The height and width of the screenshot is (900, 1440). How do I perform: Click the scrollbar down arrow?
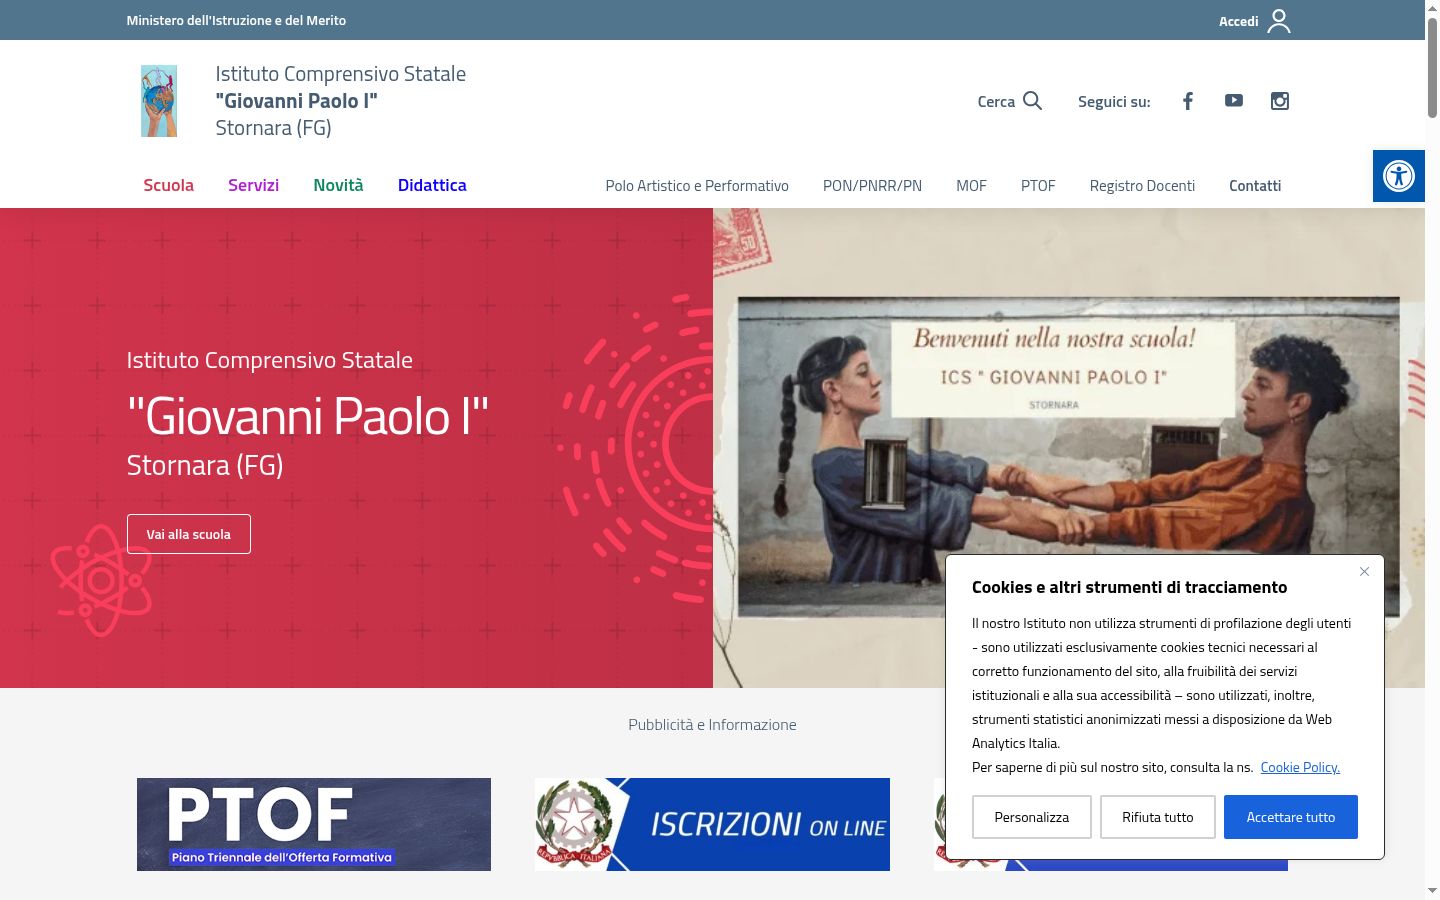point(1432,890)
